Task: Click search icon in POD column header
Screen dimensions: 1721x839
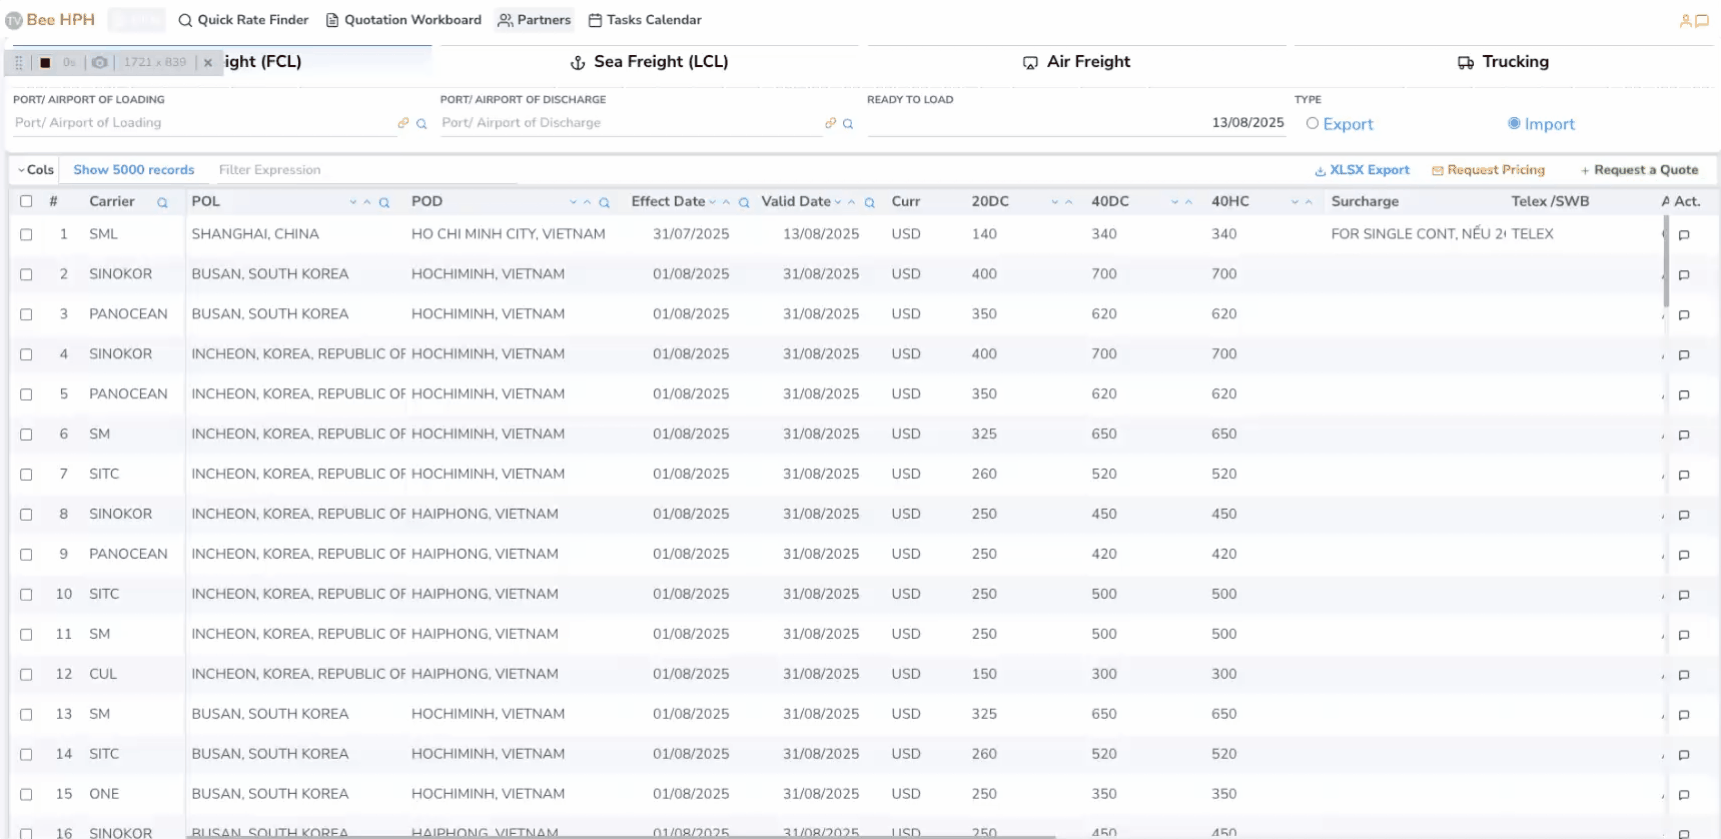Action: (x=604, y=203)
